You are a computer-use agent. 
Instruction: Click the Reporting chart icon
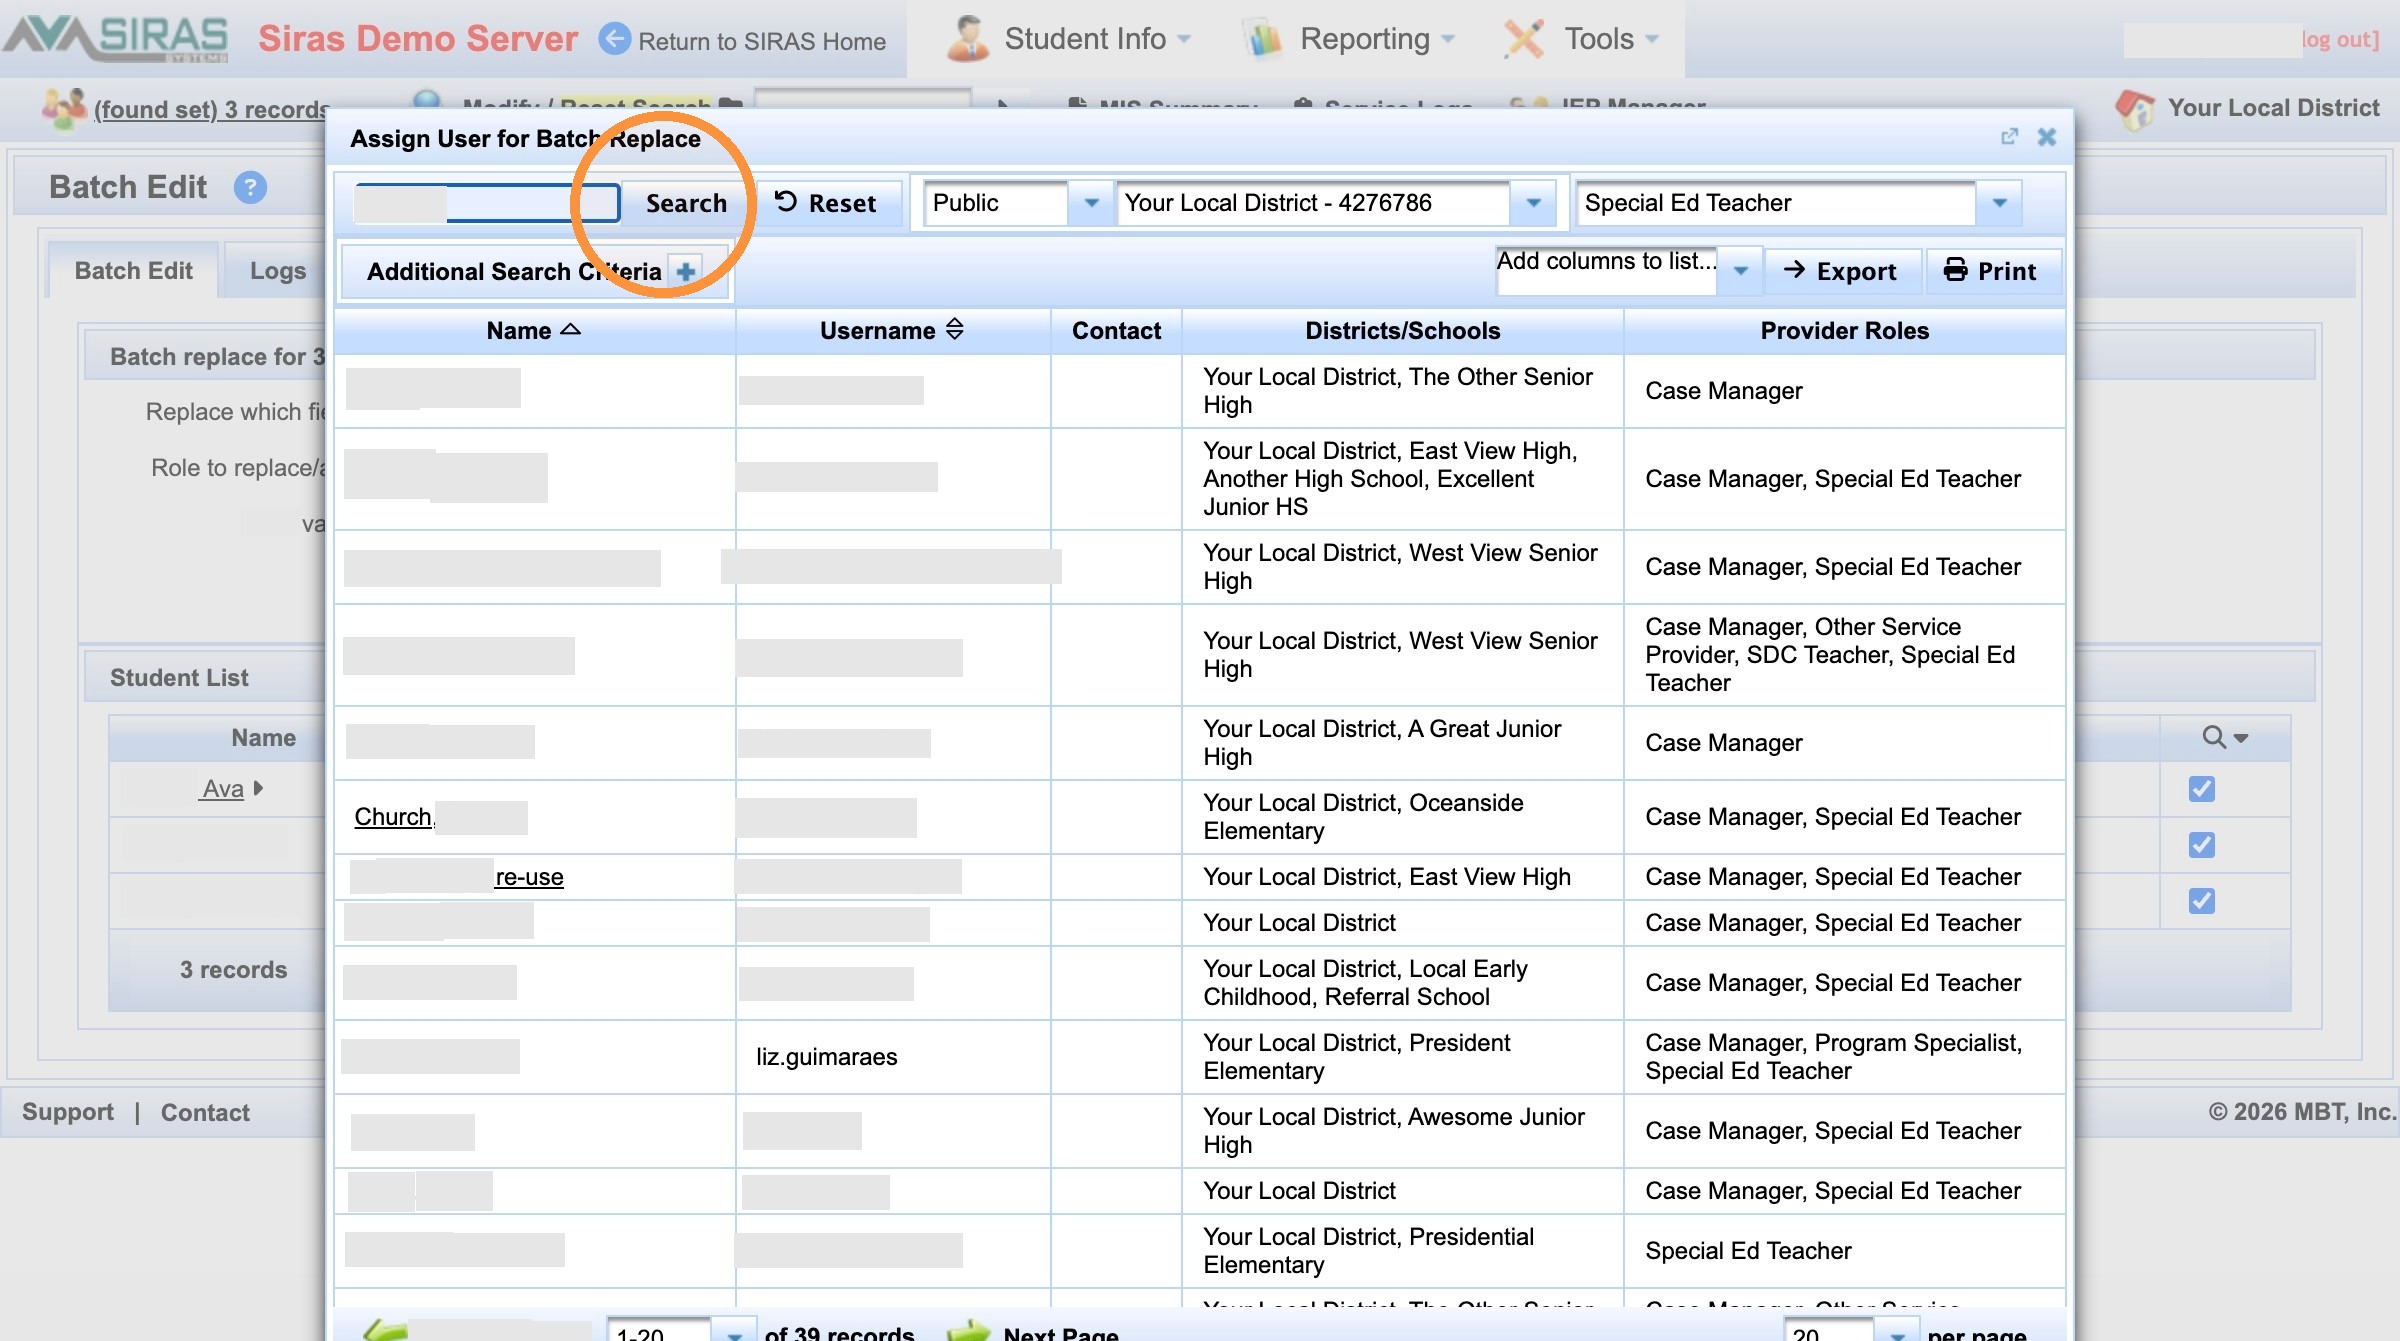1264,39
